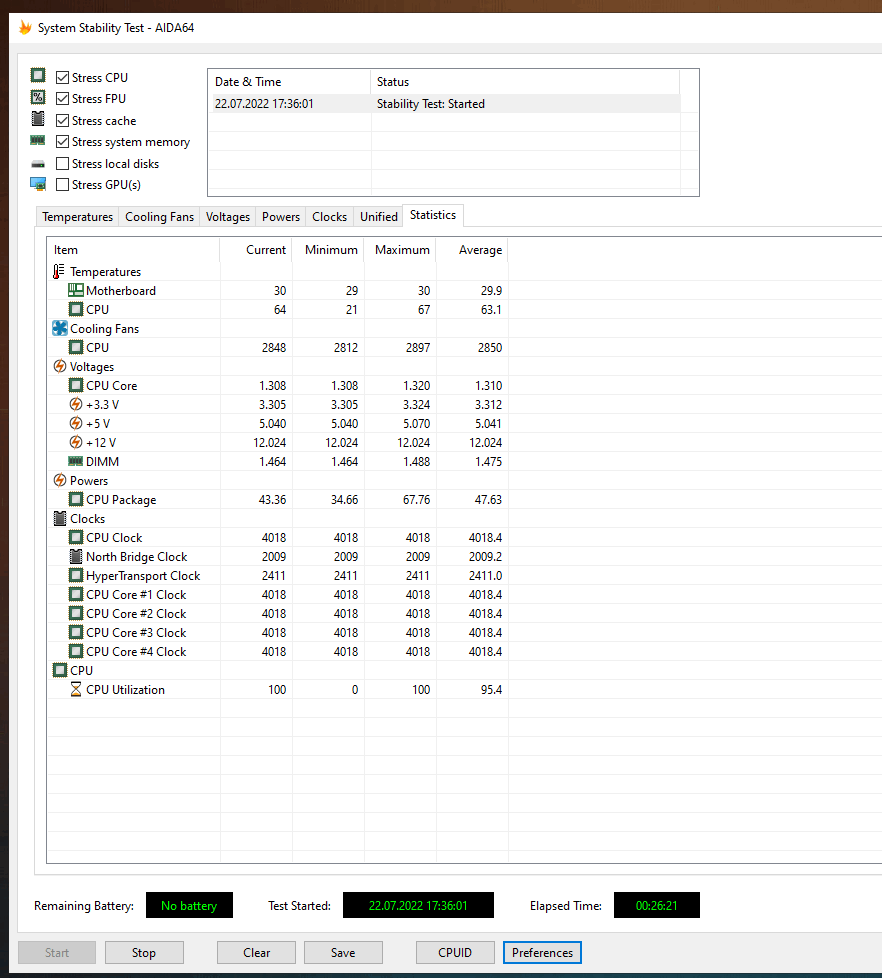The image size is (882, 978).
Task: Select the HyperTransport Clock row
Action: 278,576
